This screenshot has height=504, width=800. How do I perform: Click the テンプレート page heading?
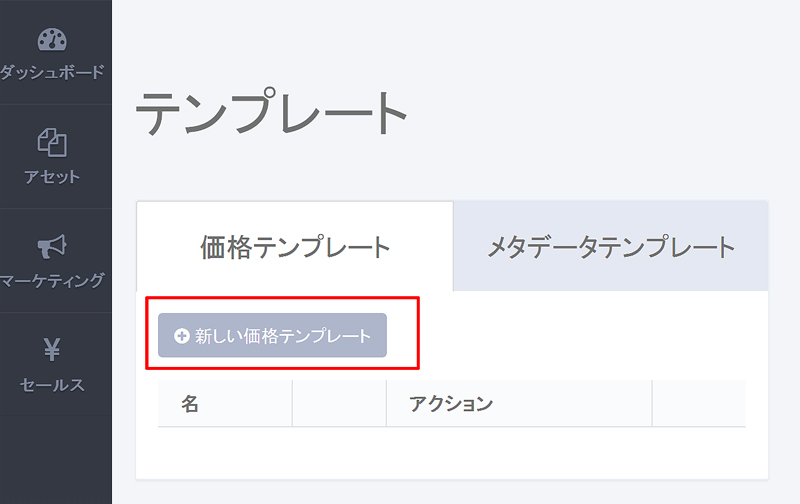click(271, 111)
